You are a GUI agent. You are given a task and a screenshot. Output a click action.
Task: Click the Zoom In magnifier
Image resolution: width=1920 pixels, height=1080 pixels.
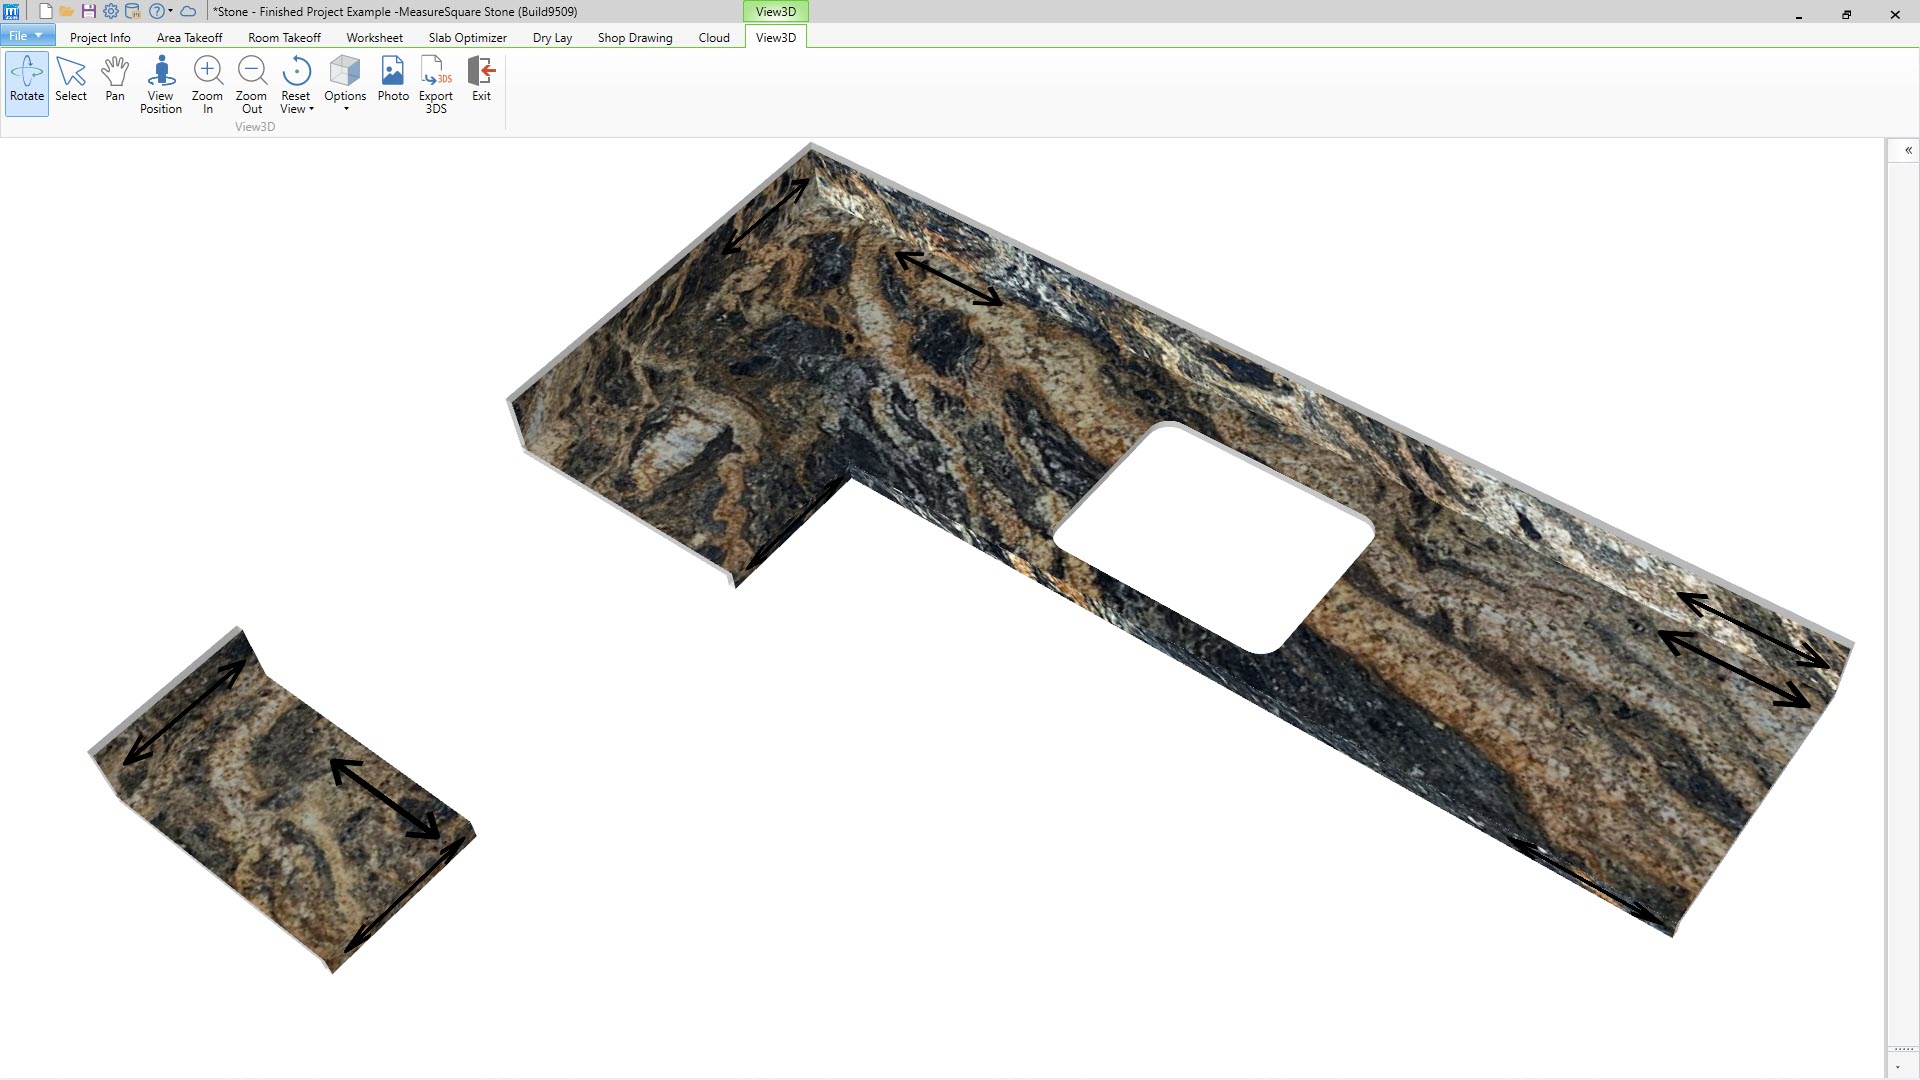pyautogui.click(x=207, y=85)
